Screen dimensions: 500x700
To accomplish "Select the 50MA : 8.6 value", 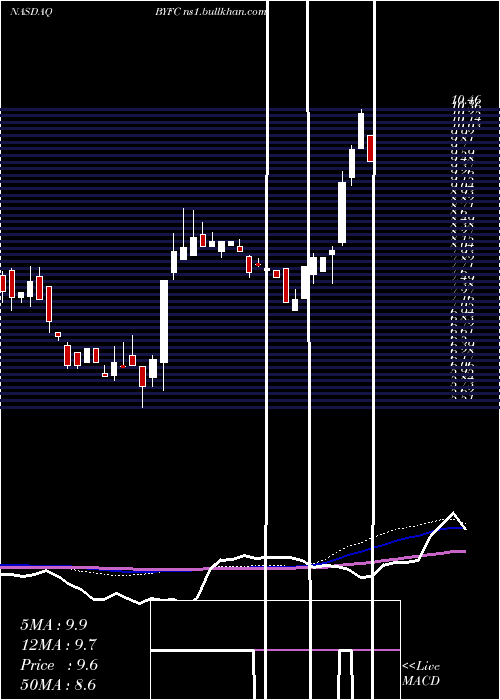I will 58,685.
